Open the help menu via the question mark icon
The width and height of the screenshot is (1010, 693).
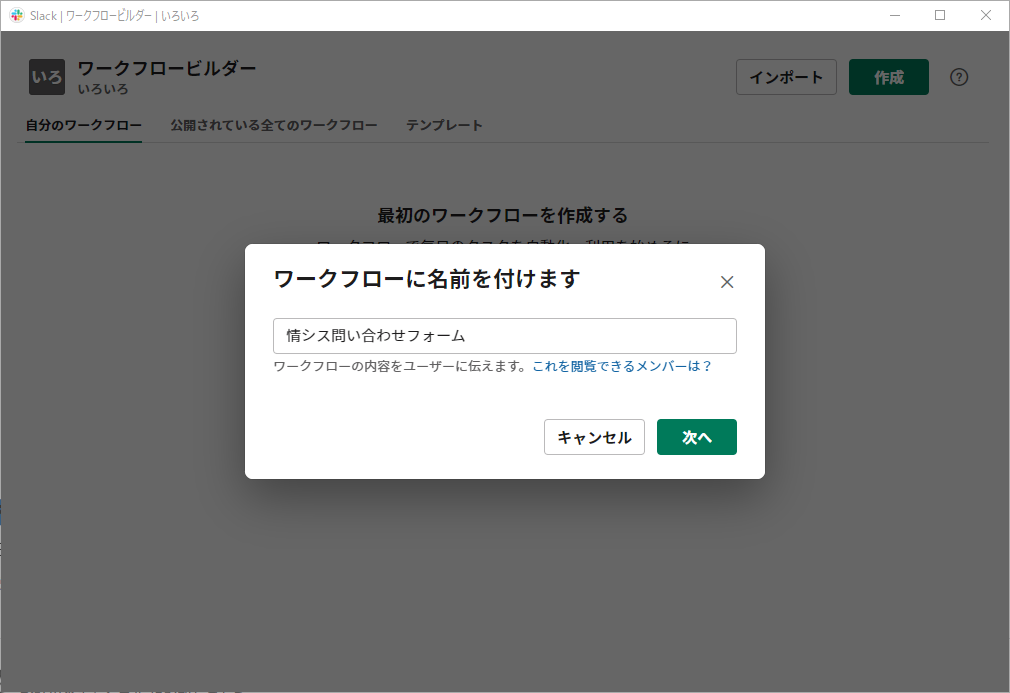(x=959, y=76)
